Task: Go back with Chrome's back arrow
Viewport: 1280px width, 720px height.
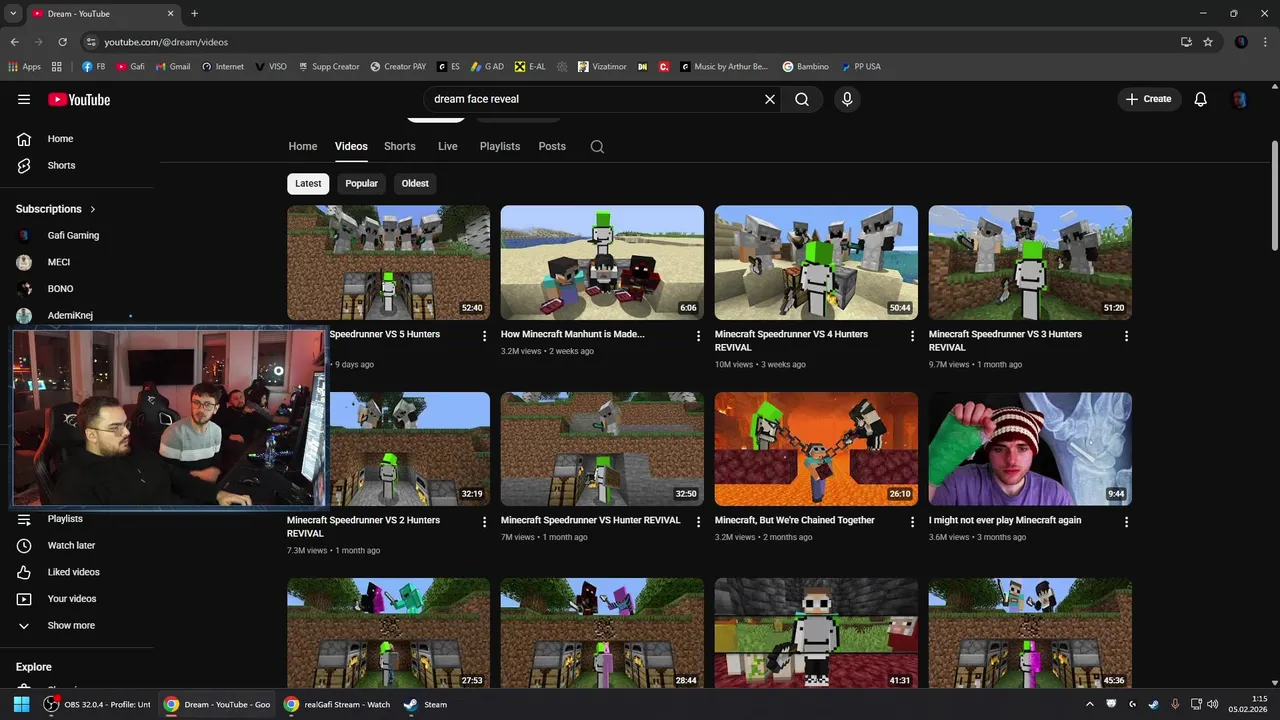Action: coord(14,42)
